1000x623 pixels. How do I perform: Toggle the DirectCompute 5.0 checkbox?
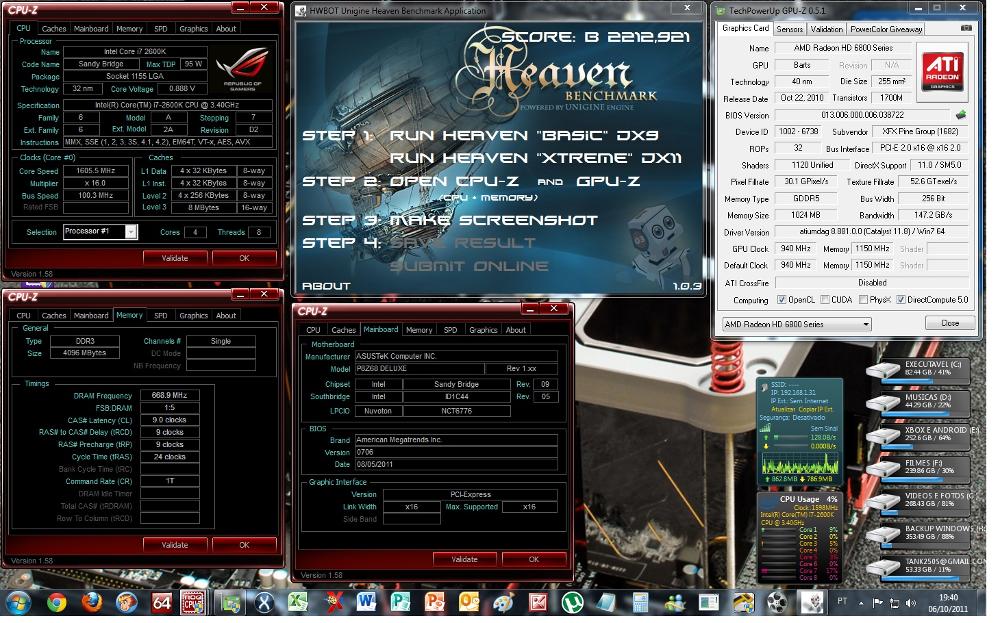pyautogui.click(x=901, y=300)
